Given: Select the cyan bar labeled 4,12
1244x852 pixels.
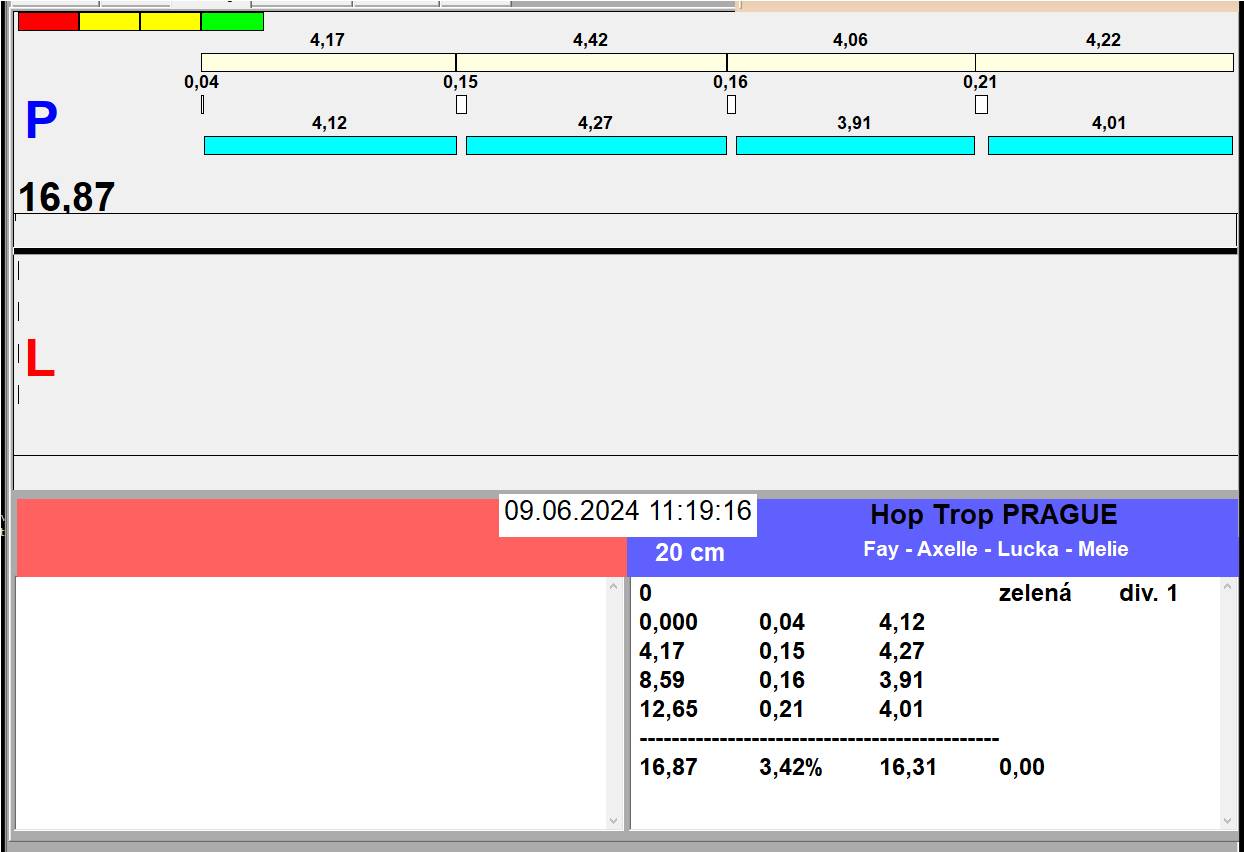Looking at the screenshot, I should click(x=330, y=146).
